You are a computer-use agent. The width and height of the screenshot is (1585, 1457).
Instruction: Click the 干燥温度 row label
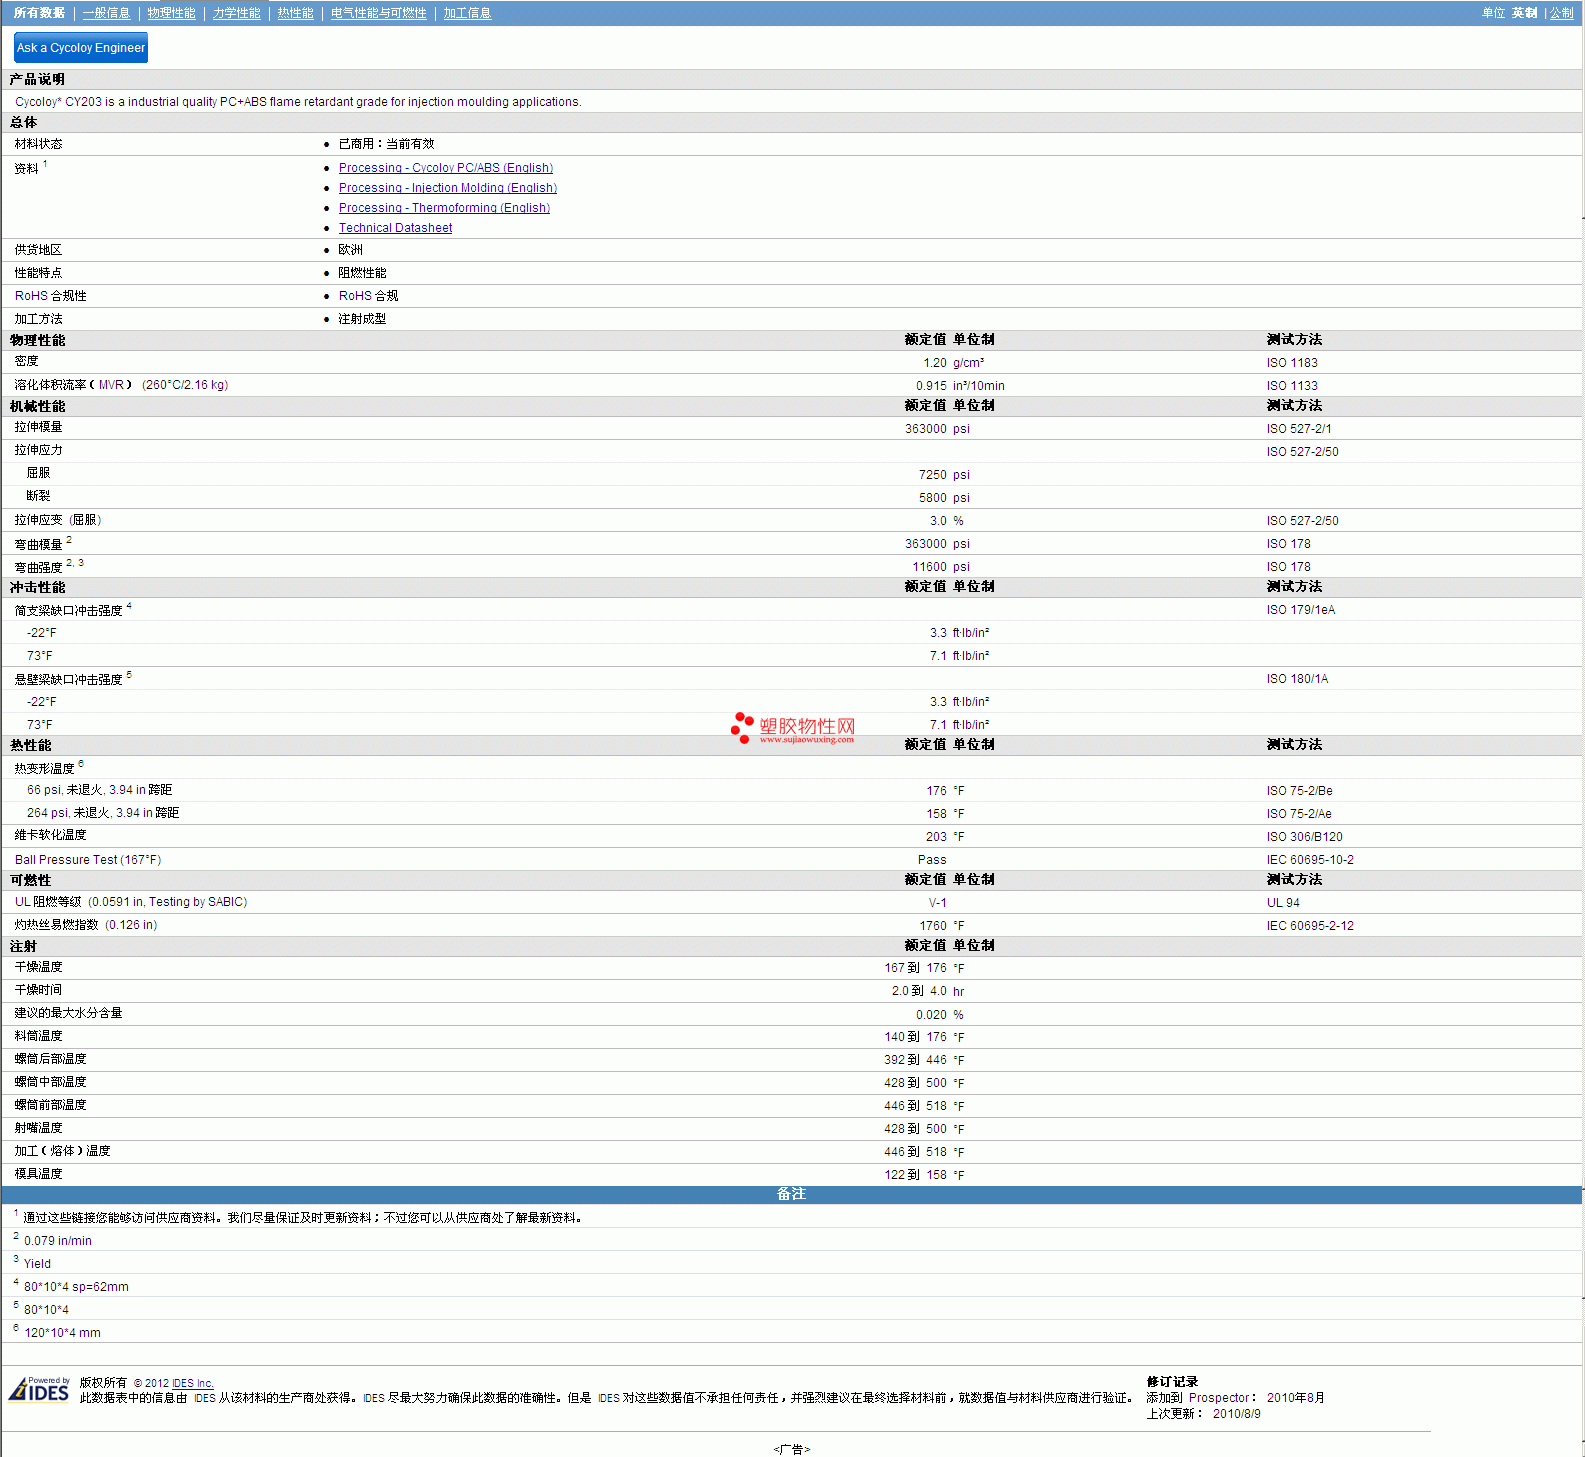38,967
